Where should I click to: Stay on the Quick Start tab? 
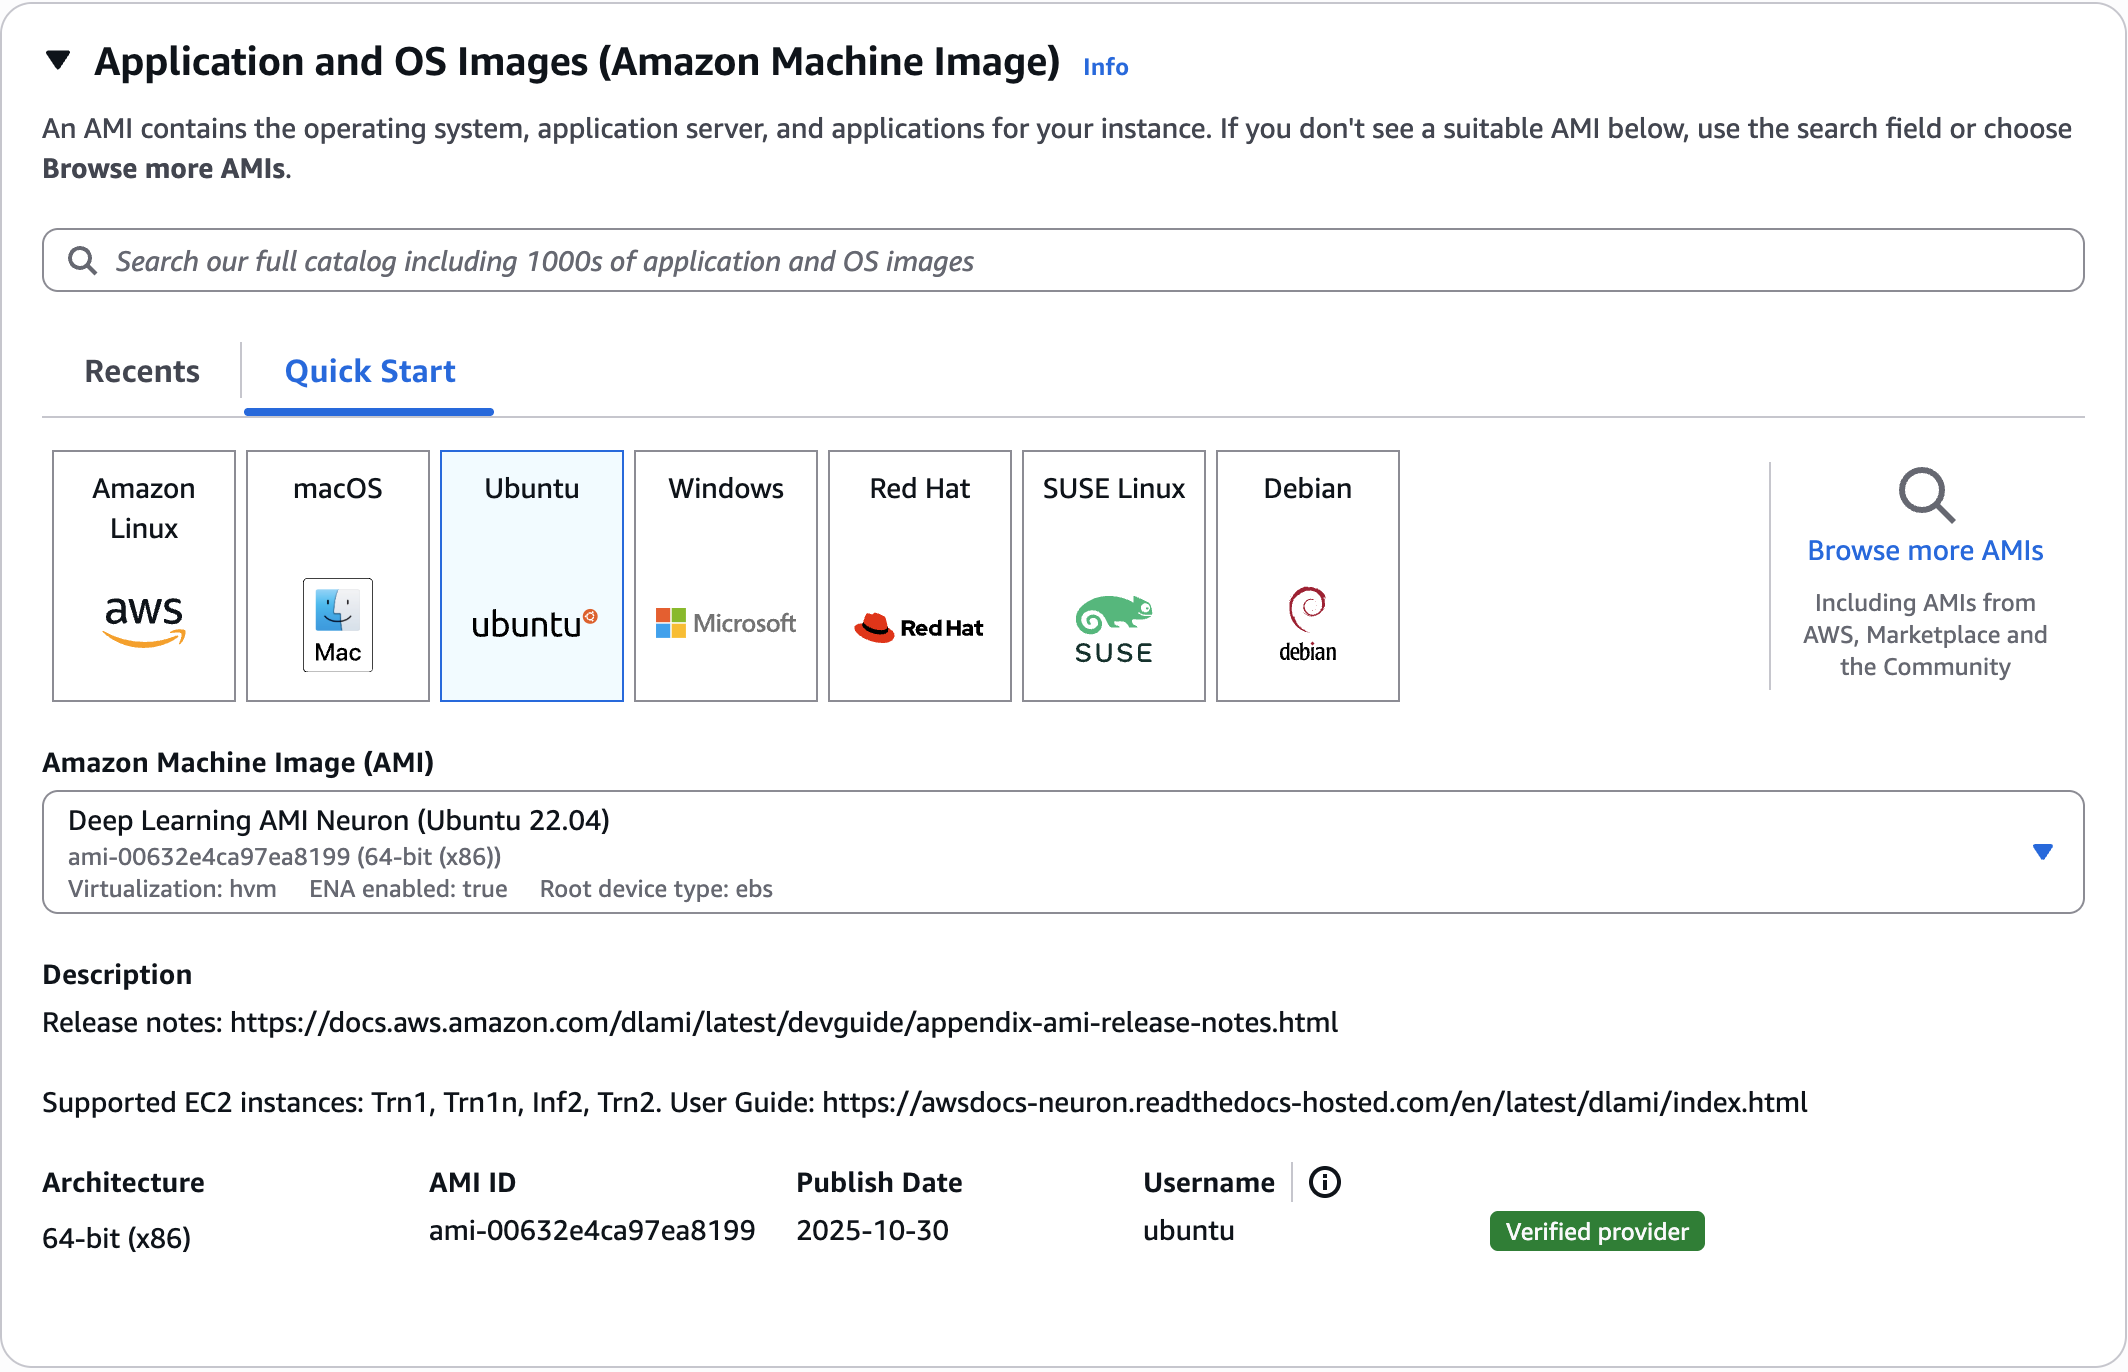pyautogui.click(x=368, y=371)
